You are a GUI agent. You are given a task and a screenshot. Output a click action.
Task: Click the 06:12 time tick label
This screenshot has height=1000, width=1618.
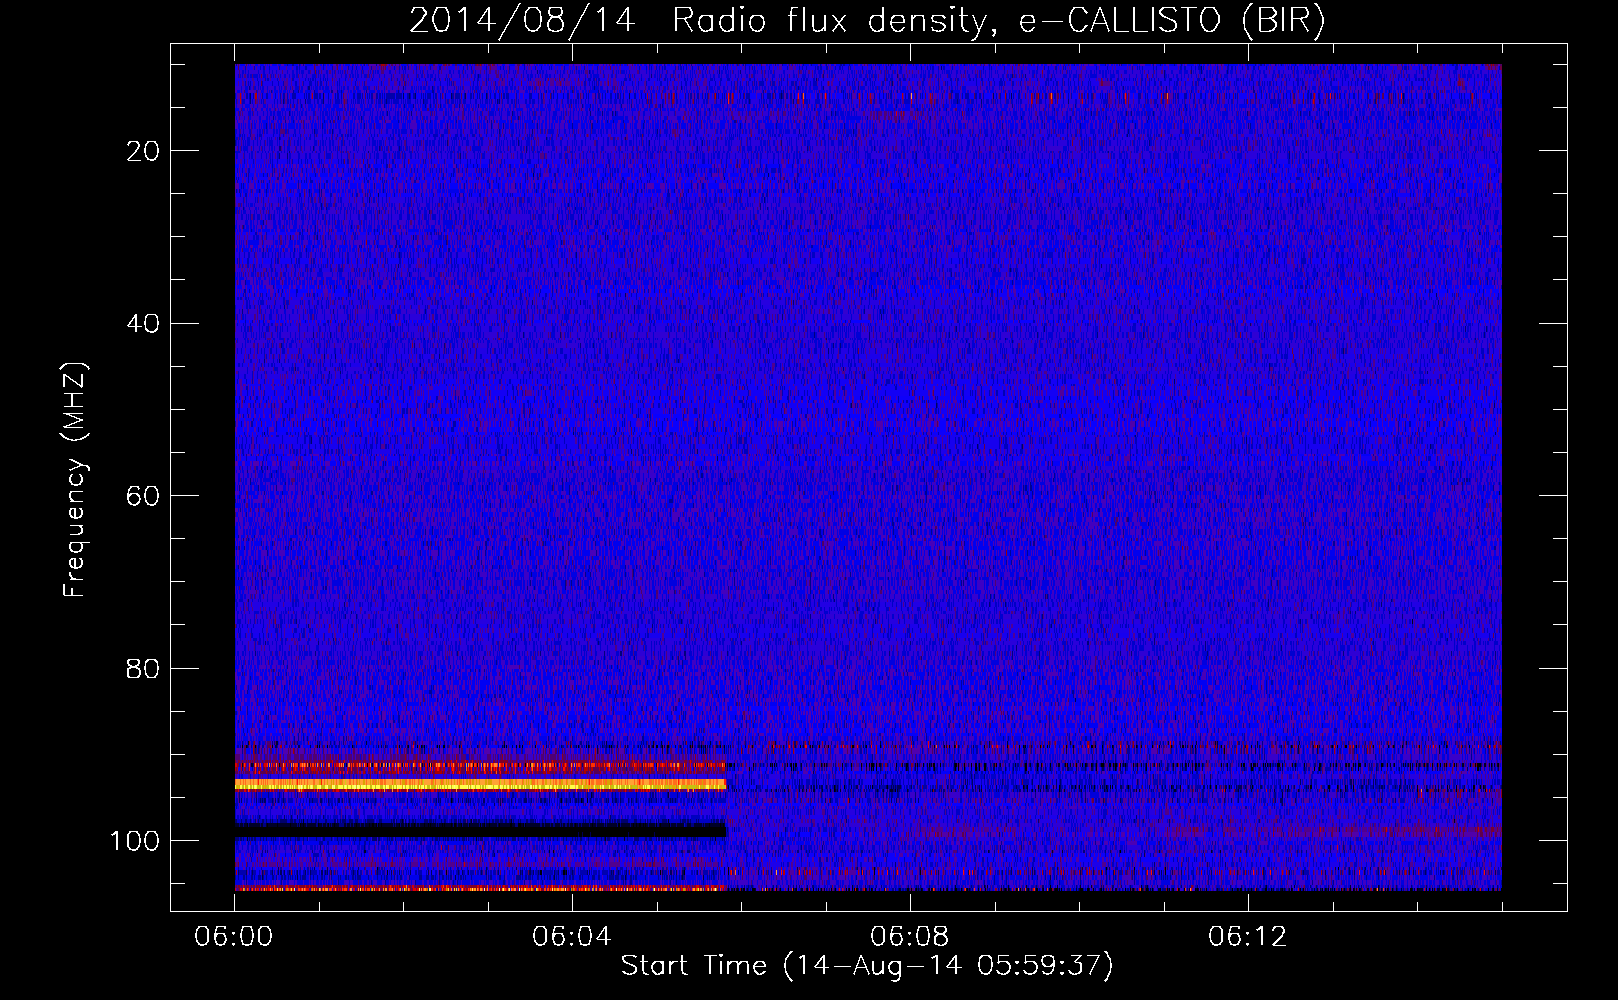click(1248, 937)
